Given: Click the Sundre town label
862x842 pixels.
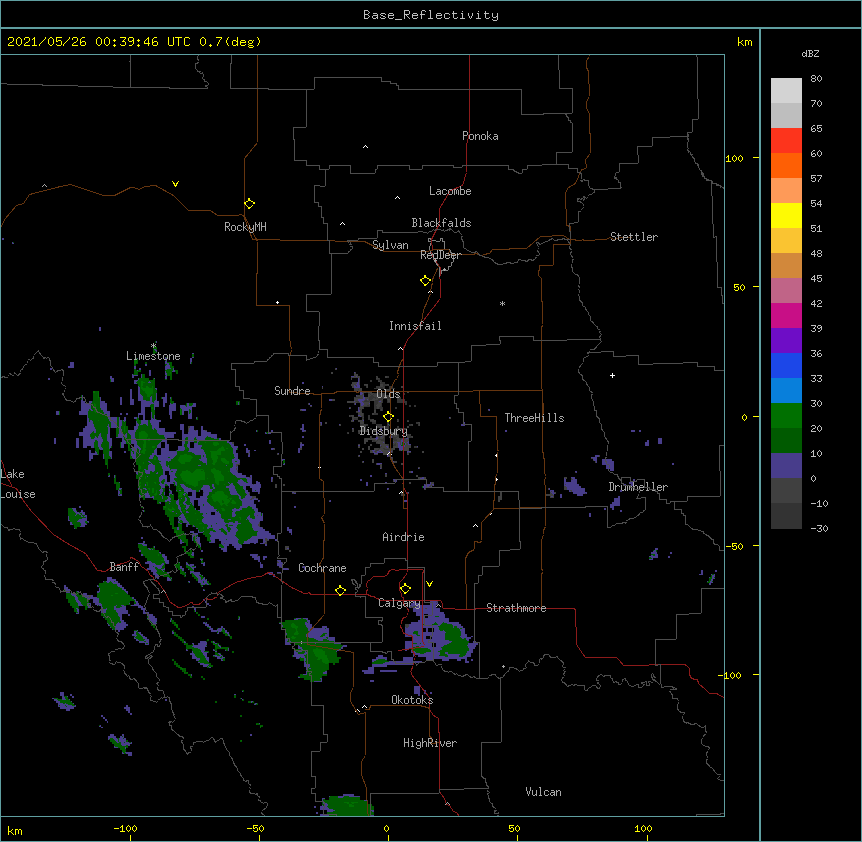Looking at the screenshot, I should [292, 391].
